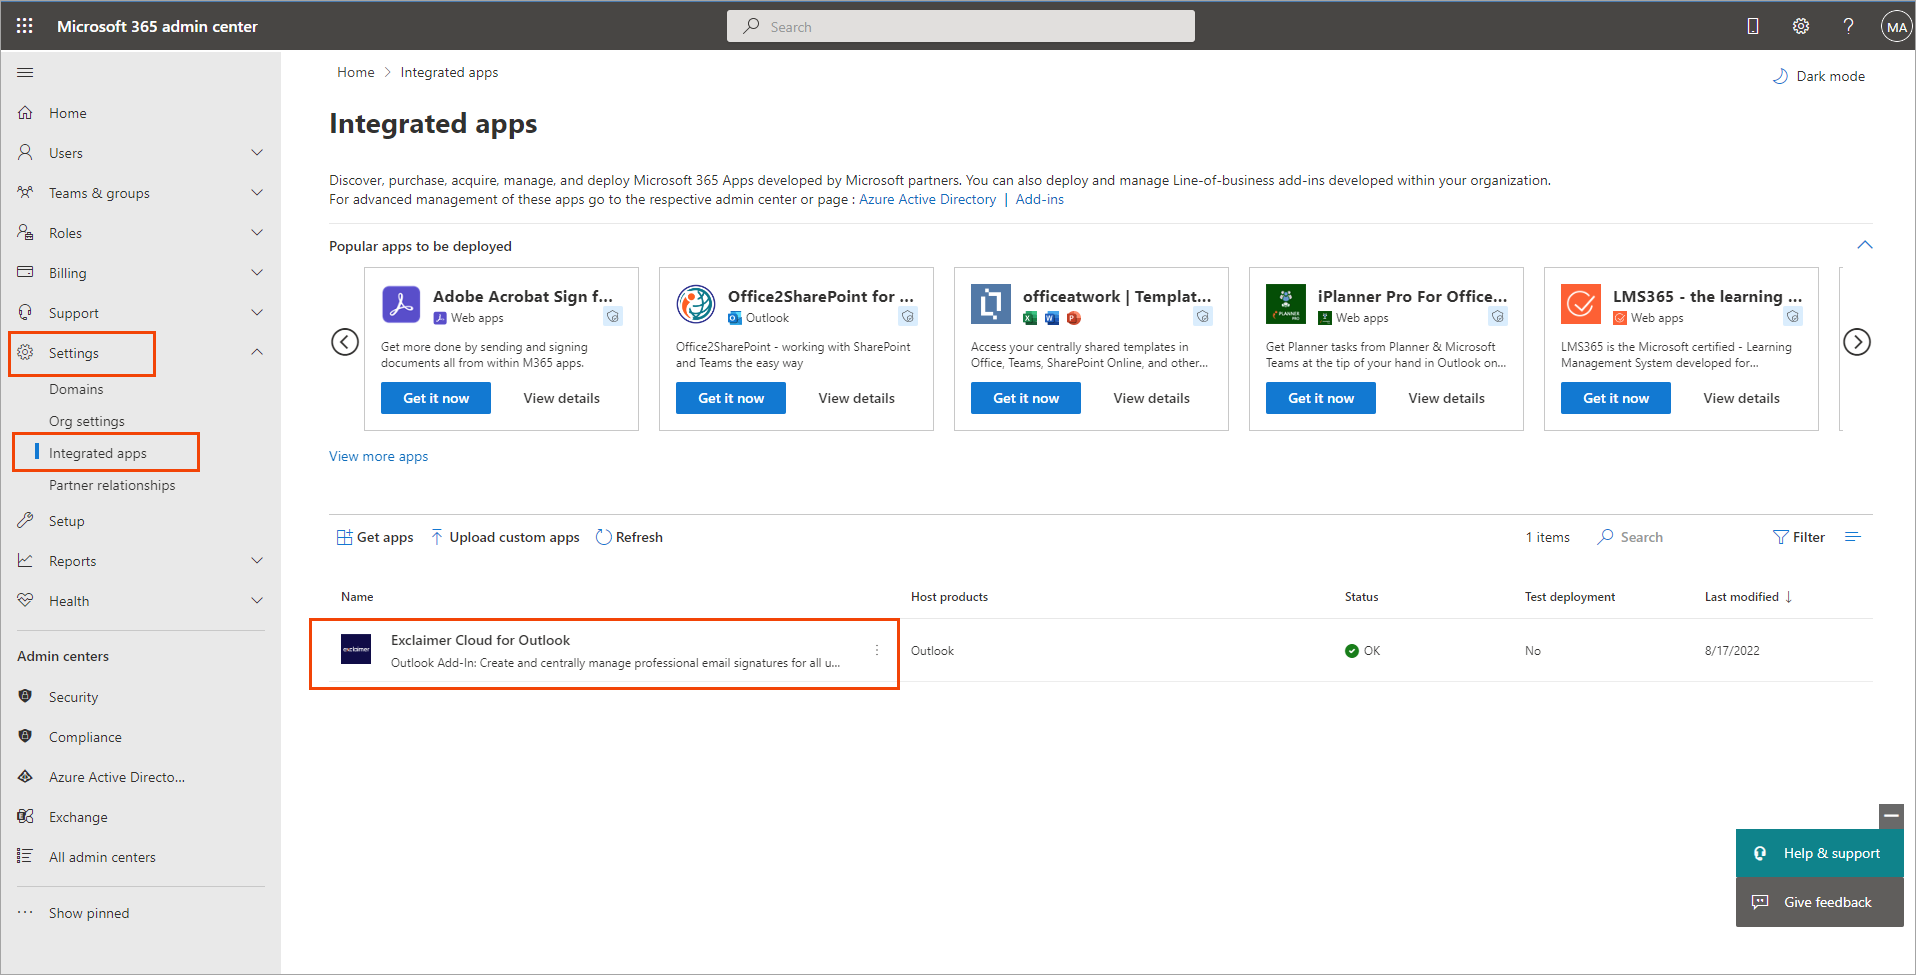View details for officeatwork Template

click(x=1151, y=398)
